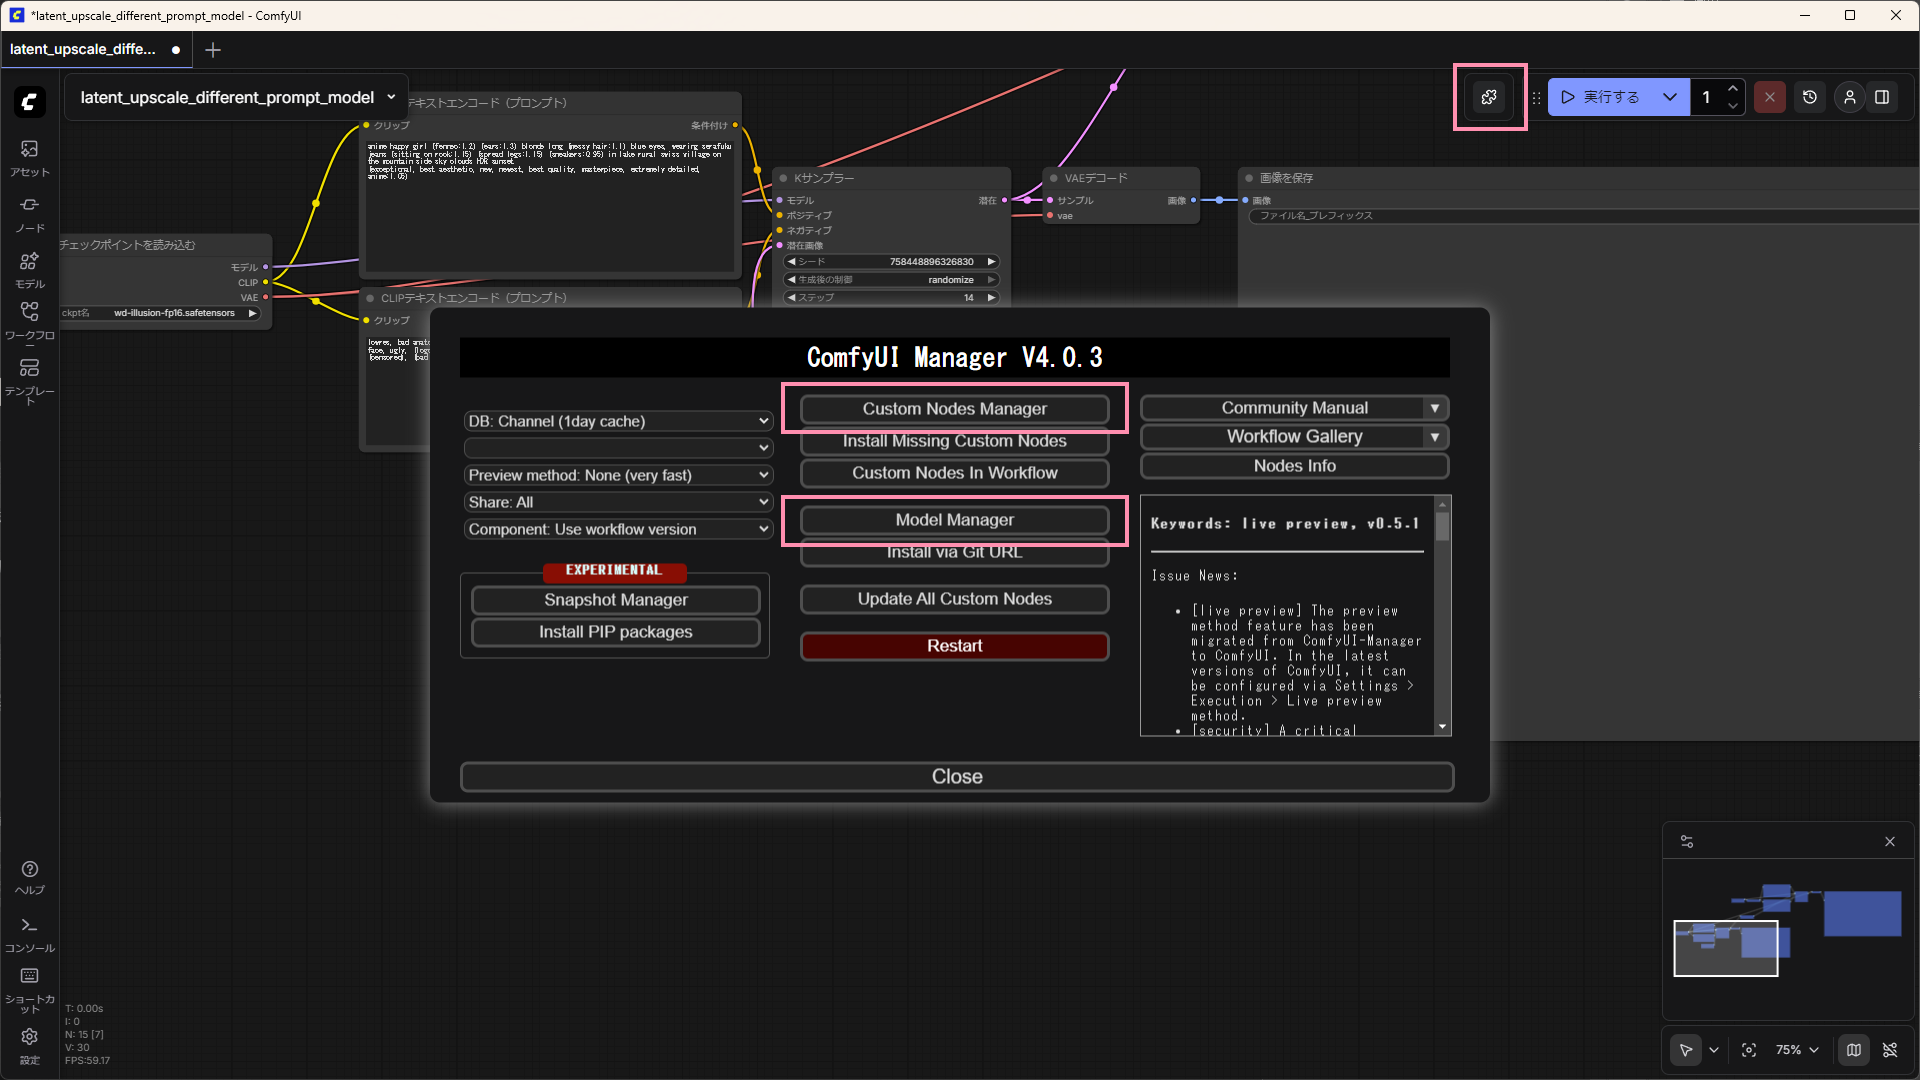The image size is (1920, 1080).
Task: Click the Custom Nodes Manager button
Action: coord(954,409)
